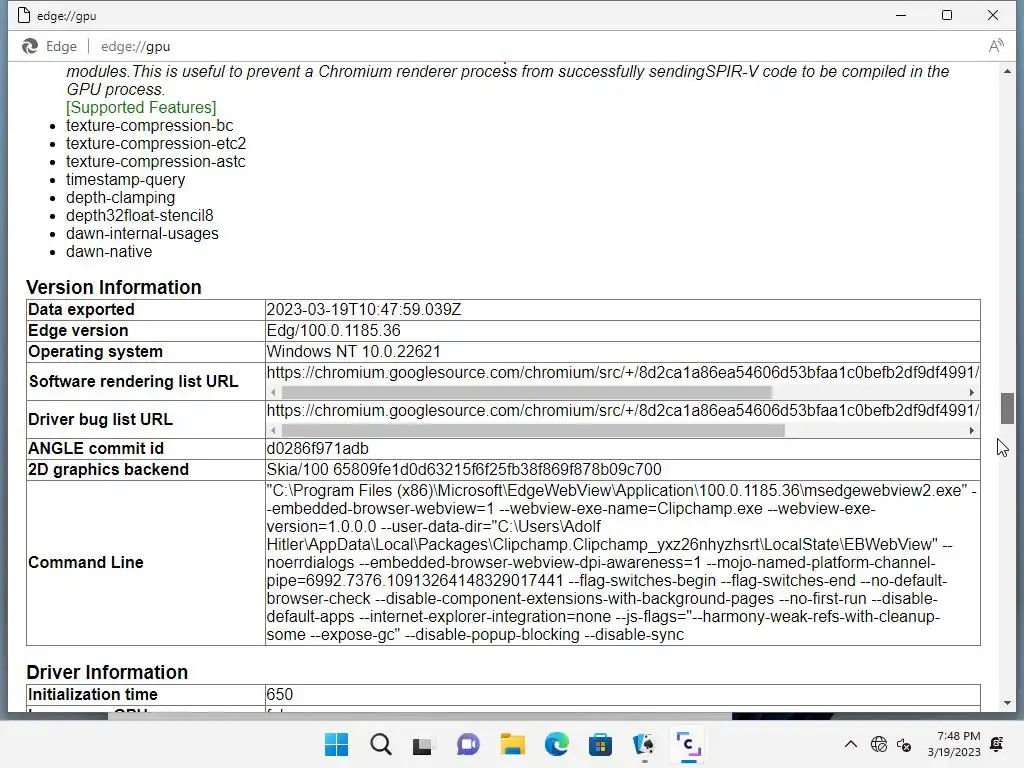The height and width of the screenshot is (768, 1024).
Task: Open File Explorer from taskbar
Action: point(512,744)
